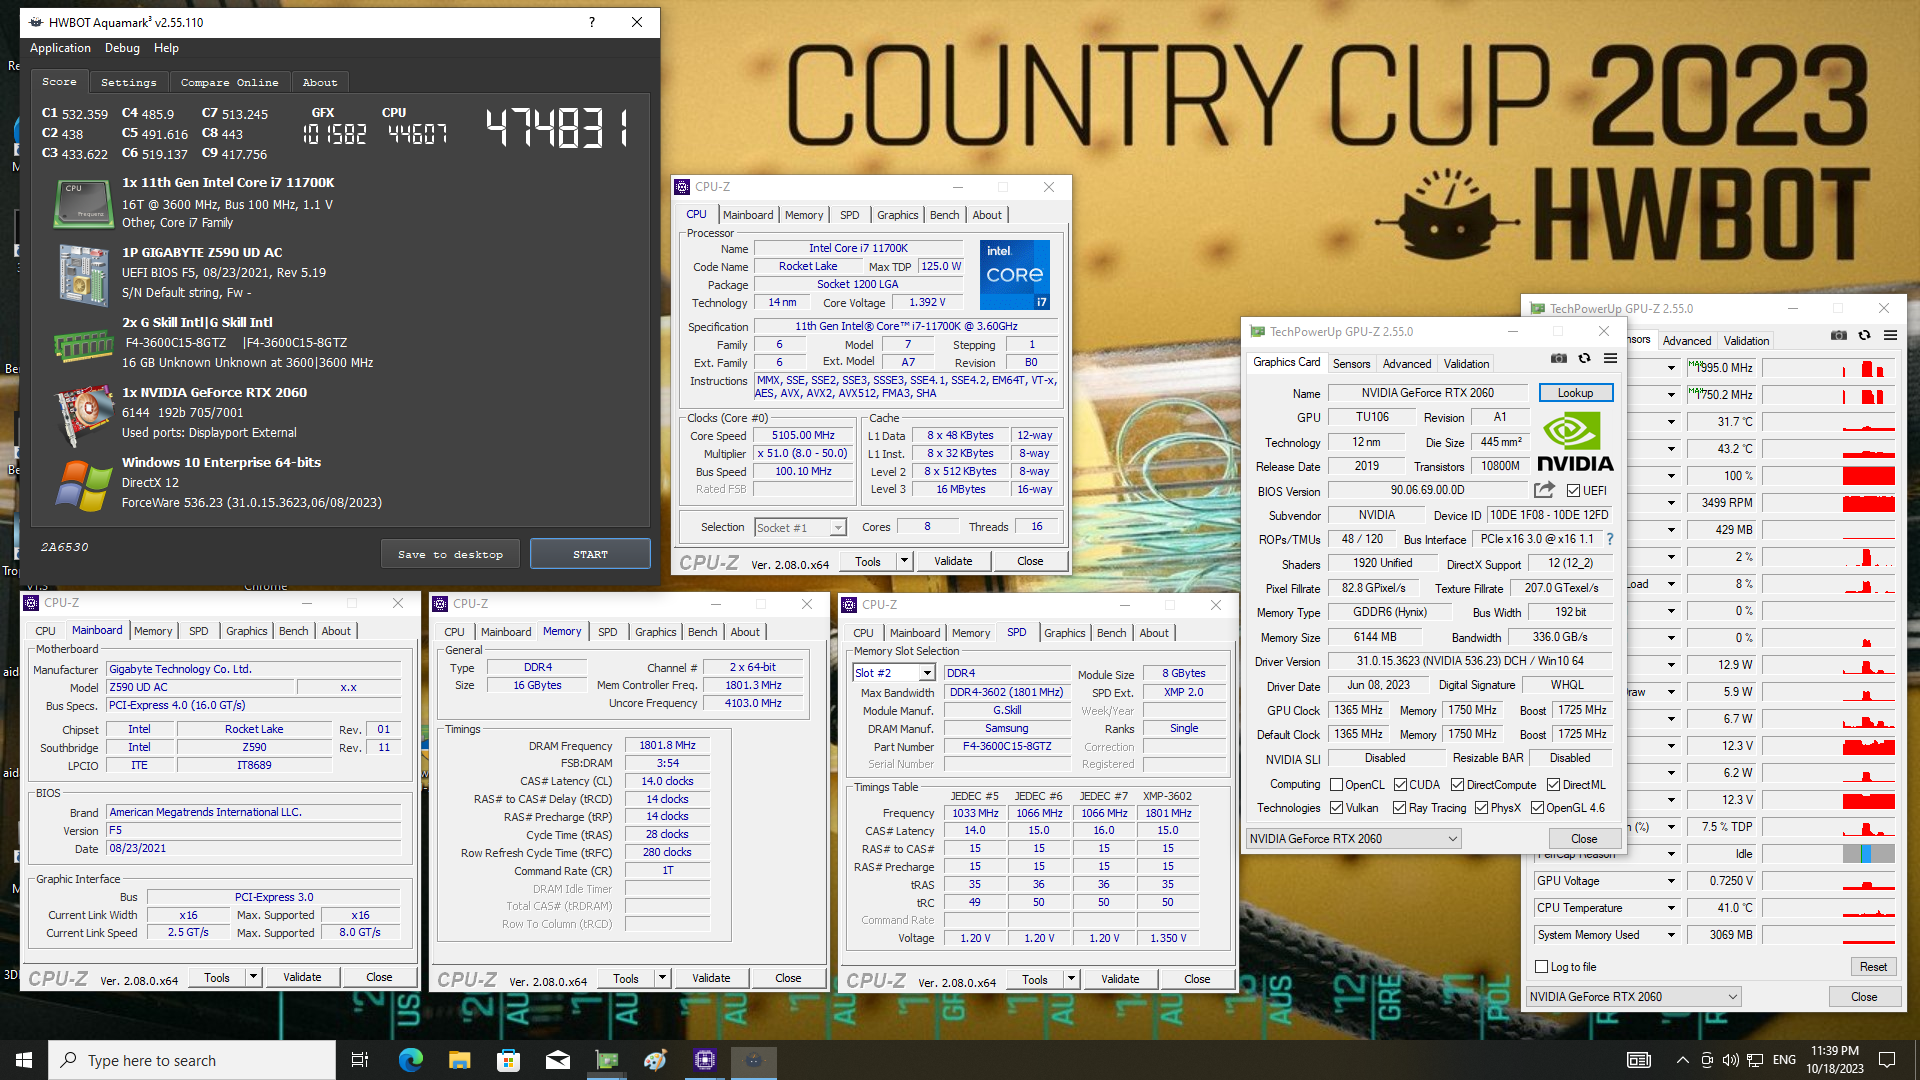Click the Bus Interface question mark icon
The image size is (1920, 1080).
click(x=1609, y=539)
